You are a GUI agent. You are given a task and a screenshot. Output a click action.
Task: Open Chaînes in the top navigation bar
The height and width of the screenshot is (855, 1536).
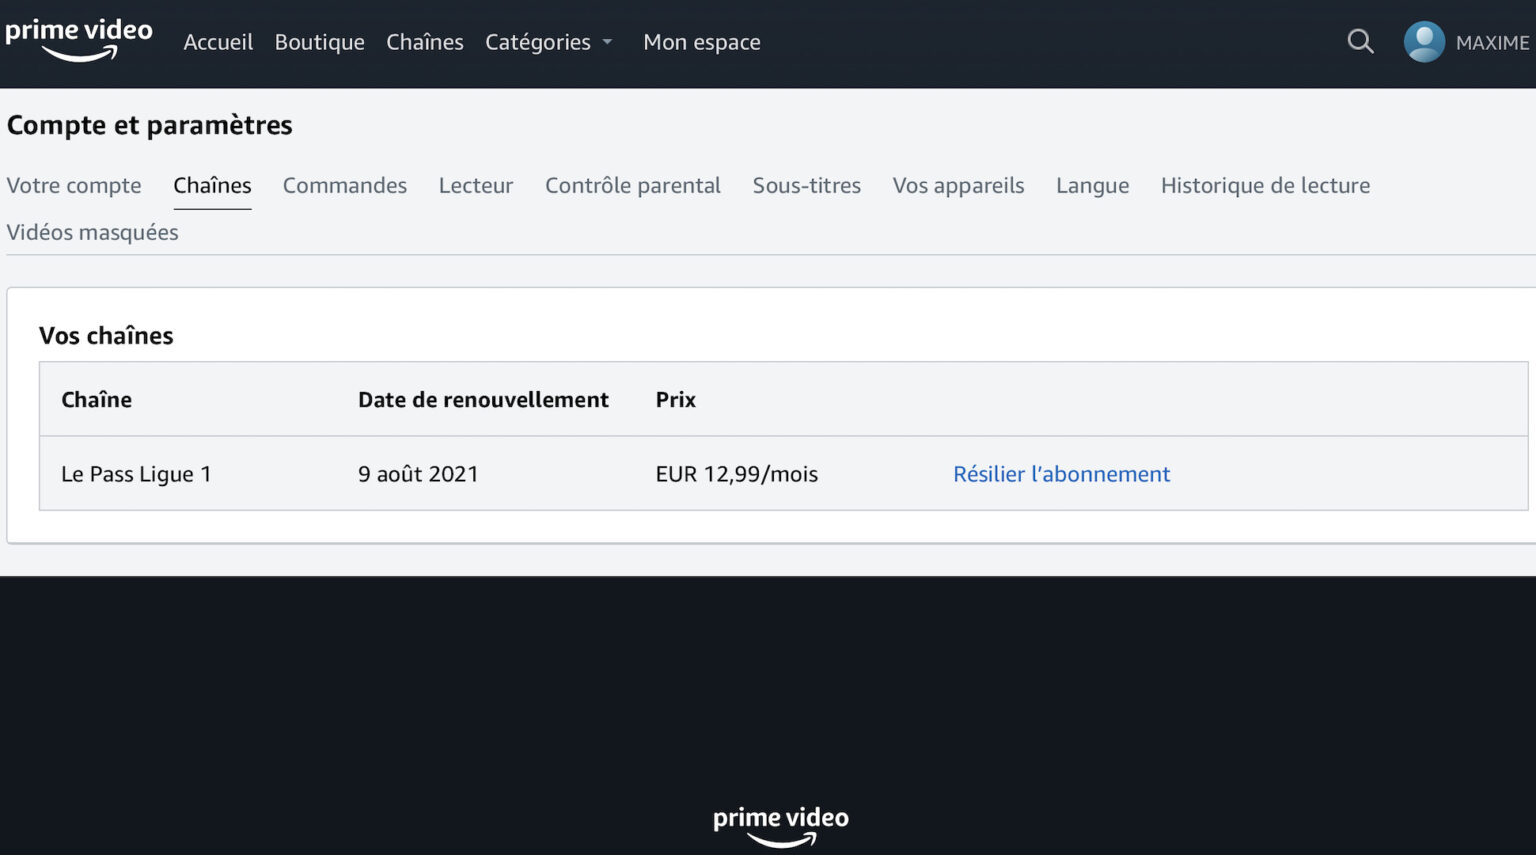pos(425,42)
